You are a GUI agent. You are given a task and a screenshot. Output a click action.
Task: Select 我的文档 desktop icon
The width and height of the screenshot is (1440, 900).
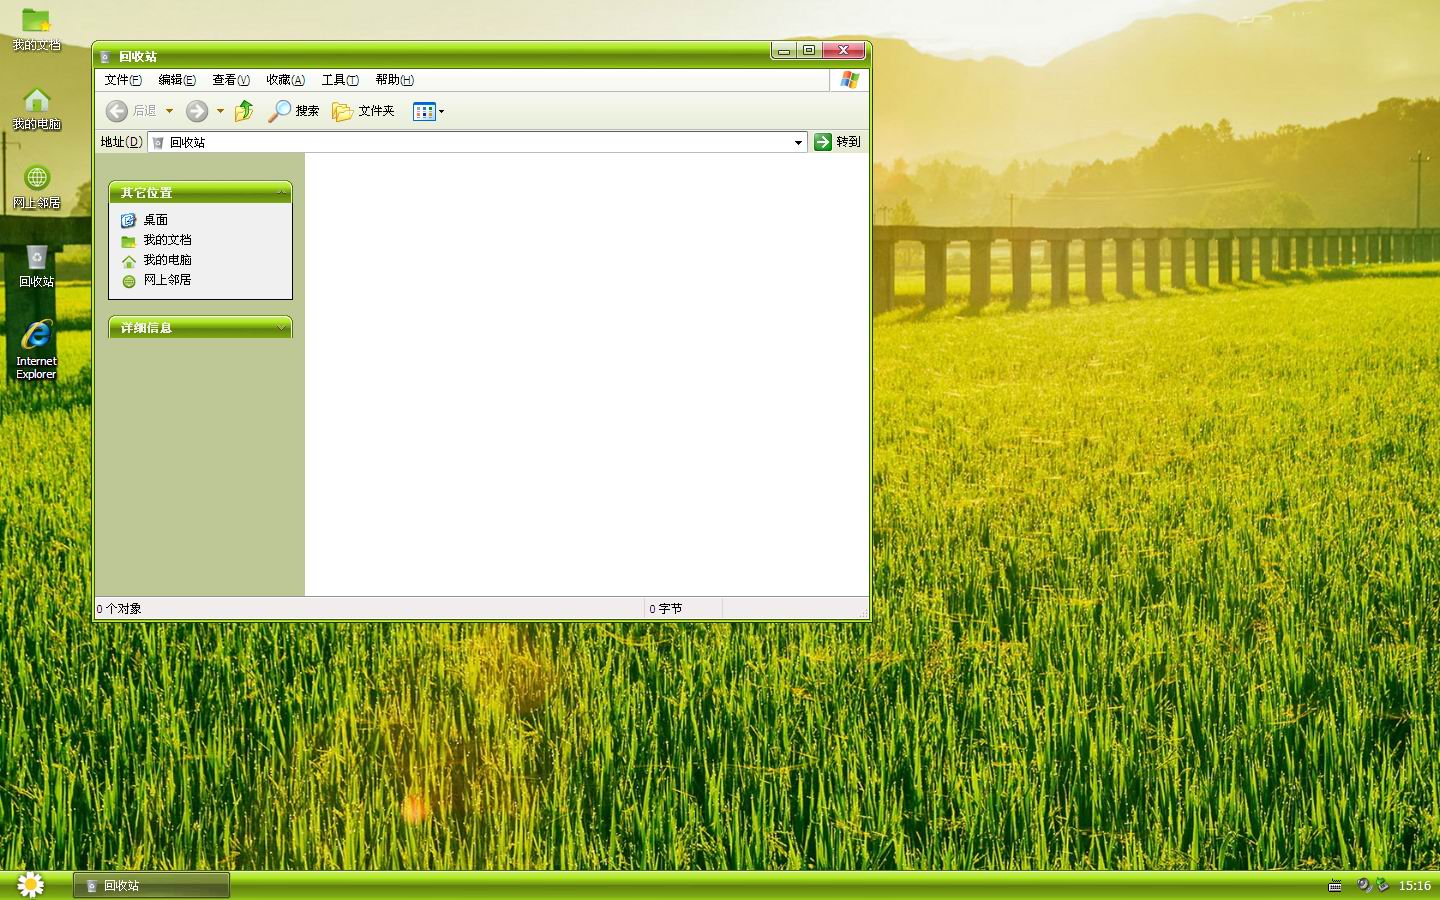pos(36,29)
